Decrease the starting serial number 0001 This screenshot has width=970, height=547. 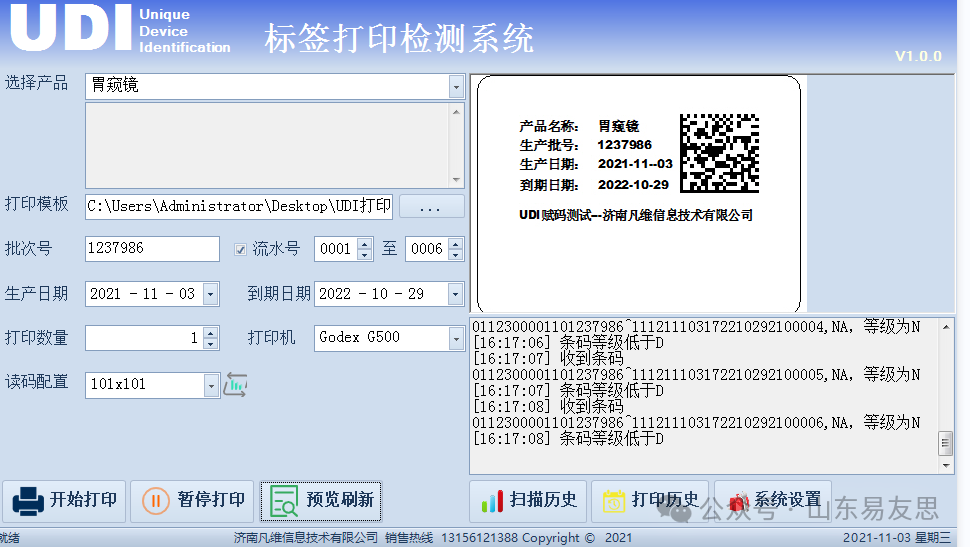(x=365, y=254)
